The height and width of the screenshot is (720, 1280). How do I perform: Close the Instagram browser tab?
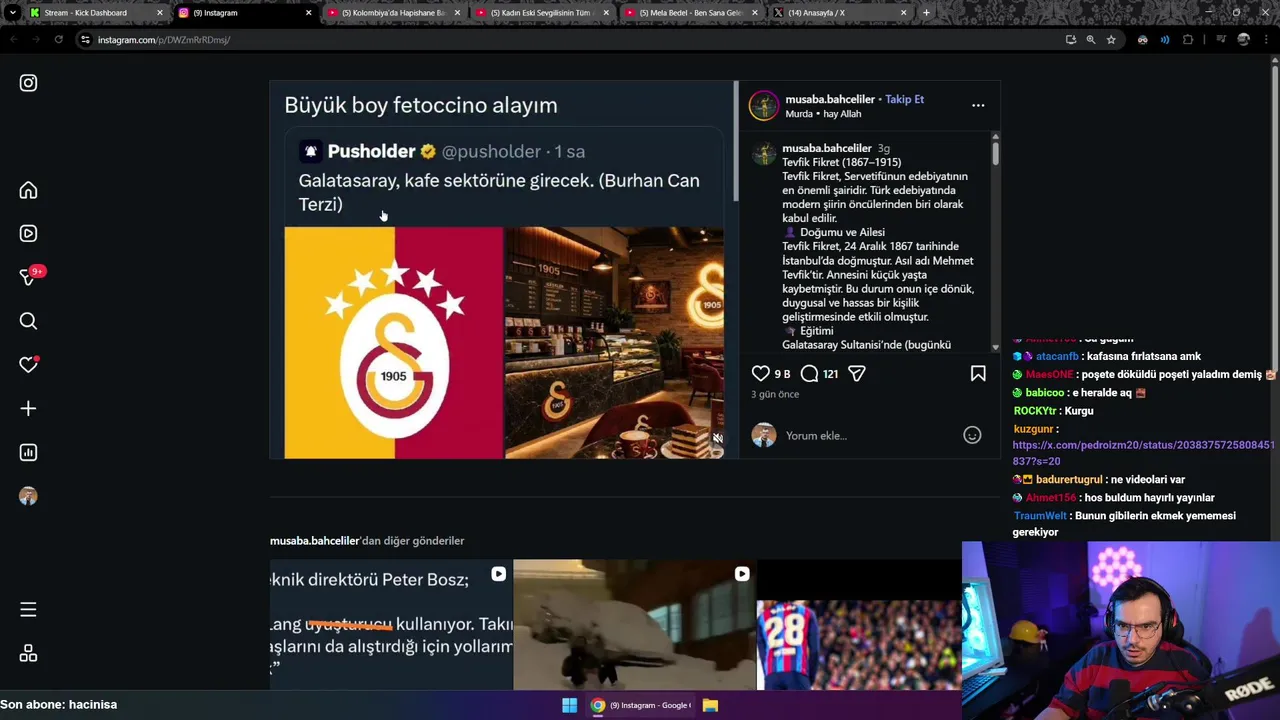click(308, 13)
